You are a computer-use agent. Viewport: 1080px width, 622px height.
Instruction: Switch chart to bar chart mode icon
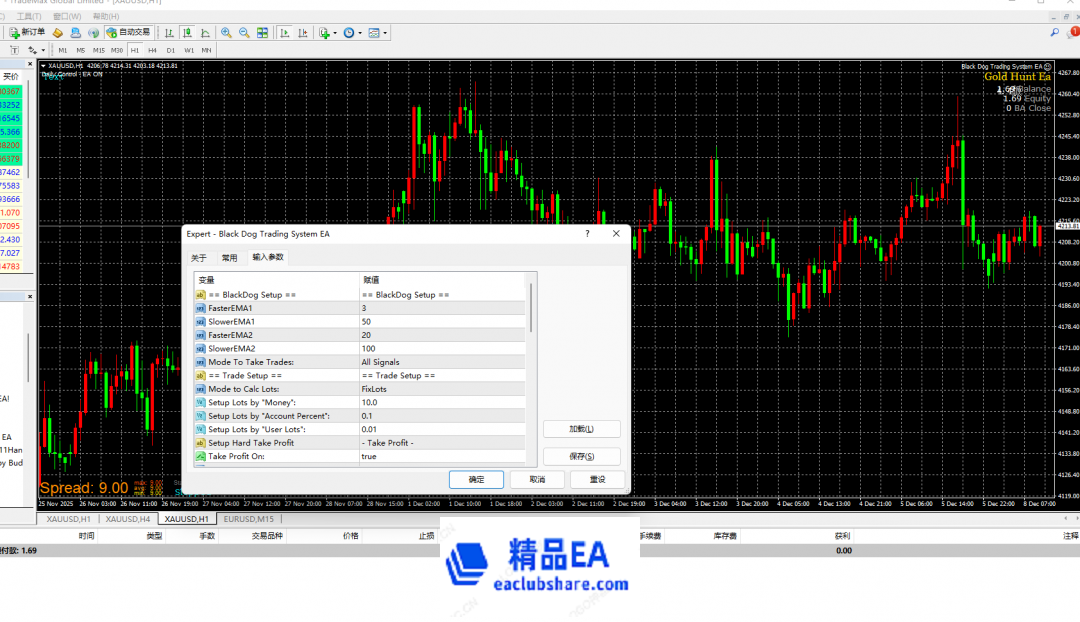[x=167, y=32]
